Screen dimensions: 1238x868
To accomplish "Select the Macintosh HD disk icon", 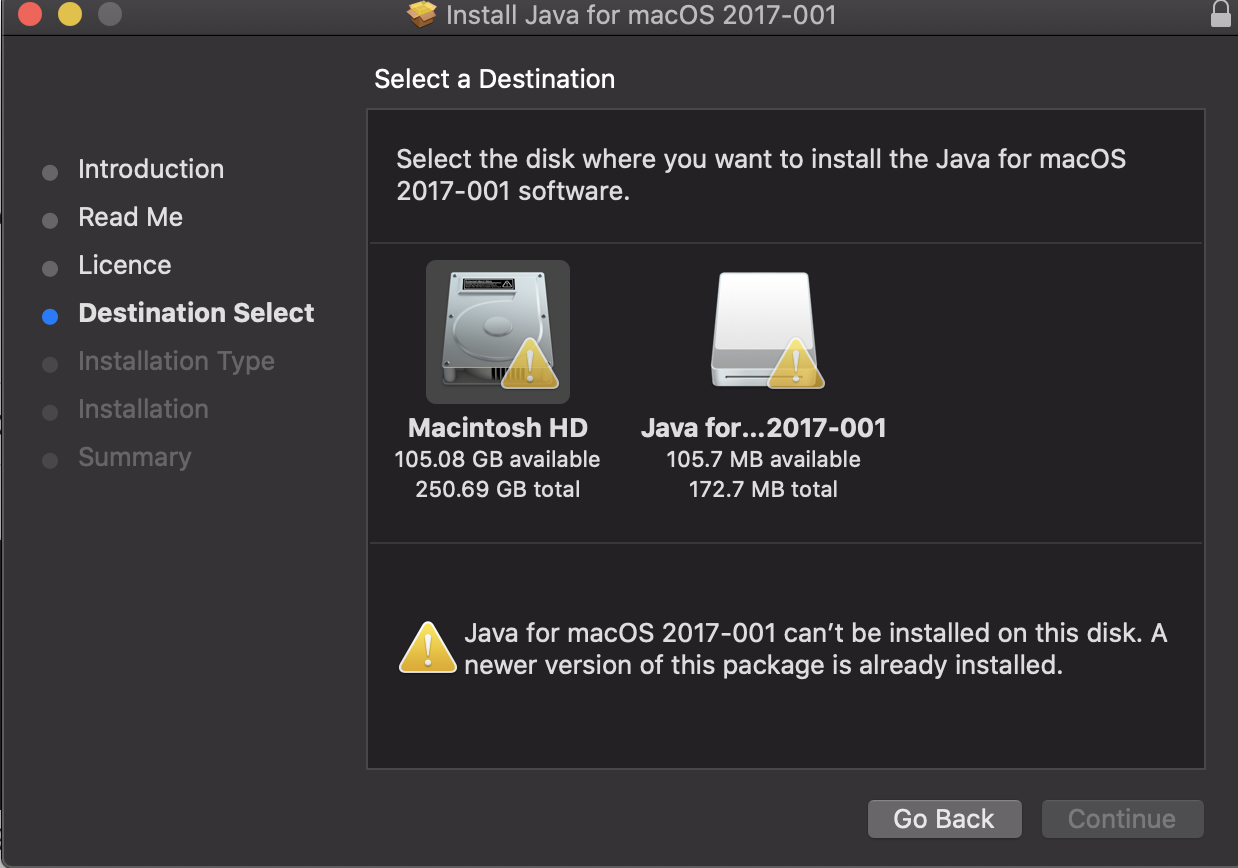I will (x=497, y=331).
